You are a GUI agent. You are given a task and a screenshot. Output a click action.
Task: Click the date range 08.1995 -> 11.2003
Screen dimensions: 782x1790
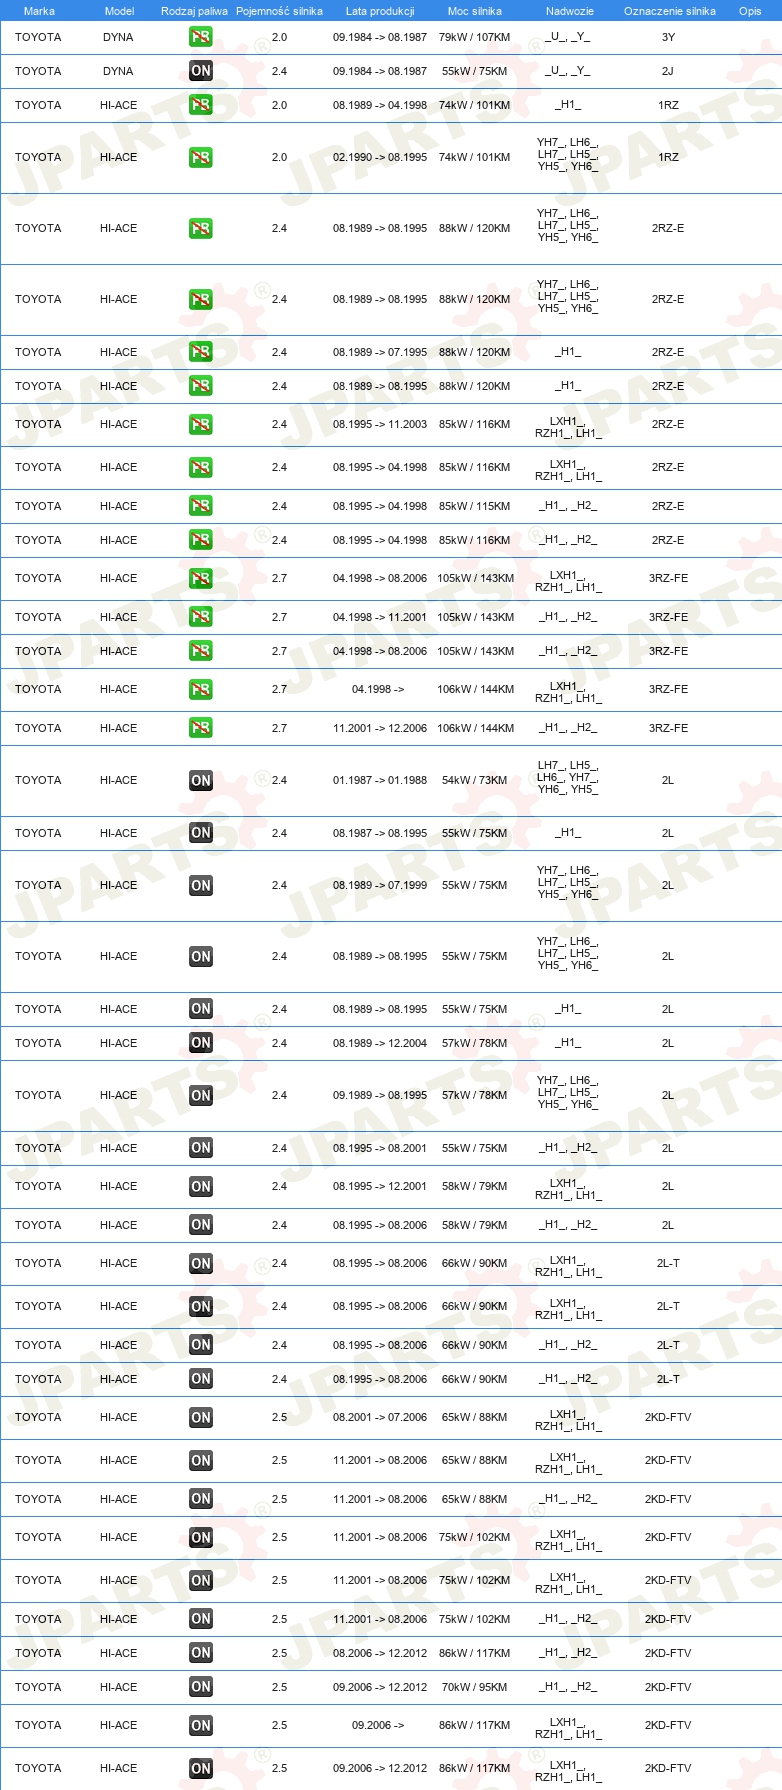tap(380, 424)
